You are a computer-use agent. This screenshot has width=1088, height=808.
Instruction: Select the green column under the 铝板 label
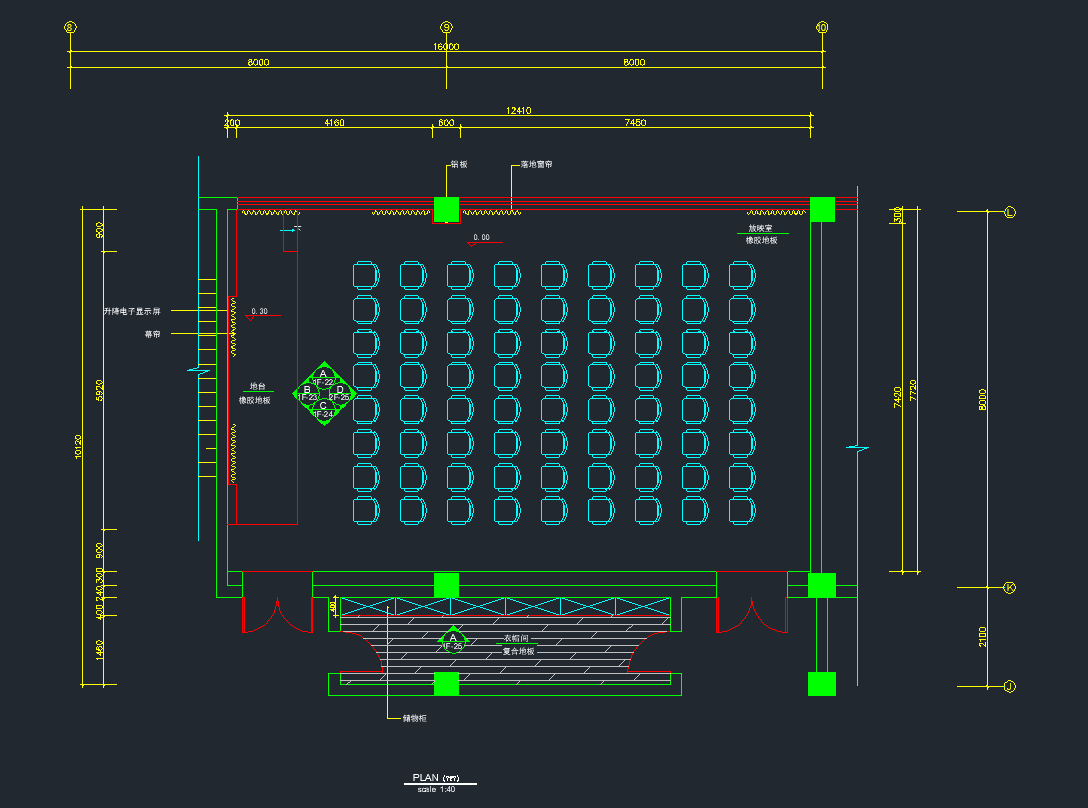pyautogui.click(x=446, y=209)
